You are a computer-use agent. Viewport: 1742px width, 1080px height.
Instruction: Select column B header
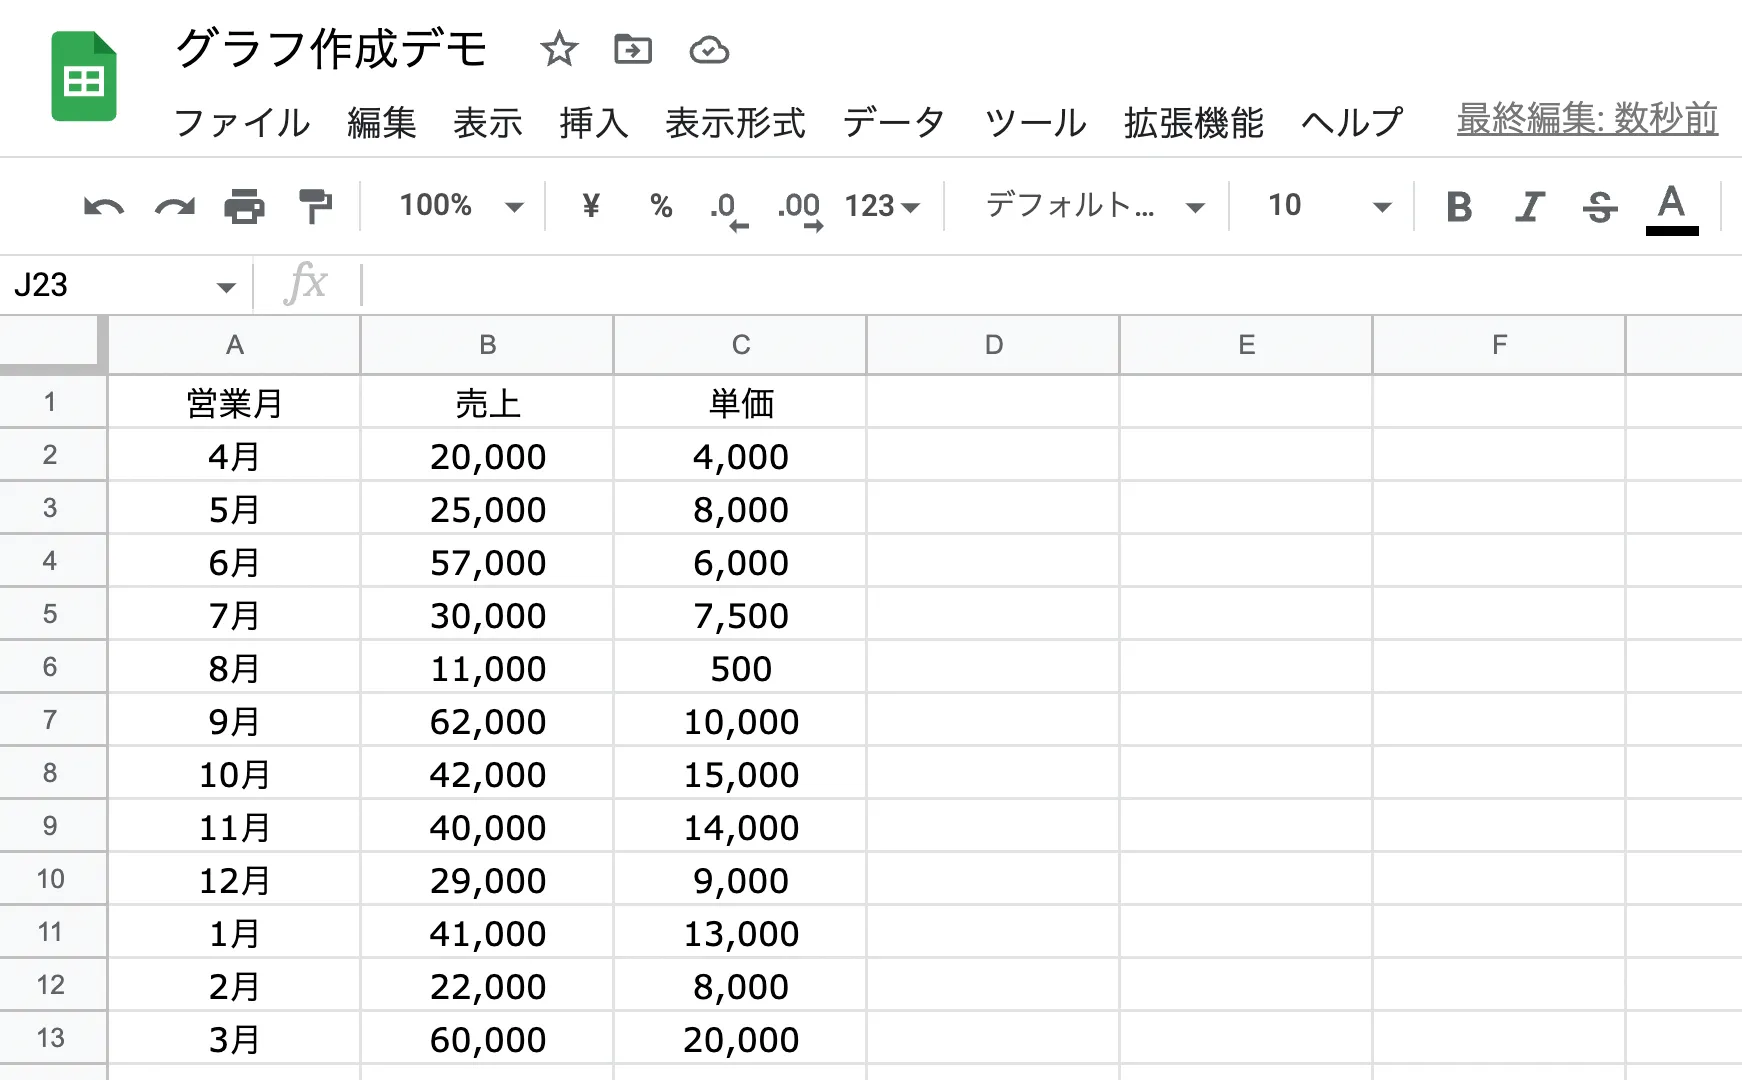487,345
